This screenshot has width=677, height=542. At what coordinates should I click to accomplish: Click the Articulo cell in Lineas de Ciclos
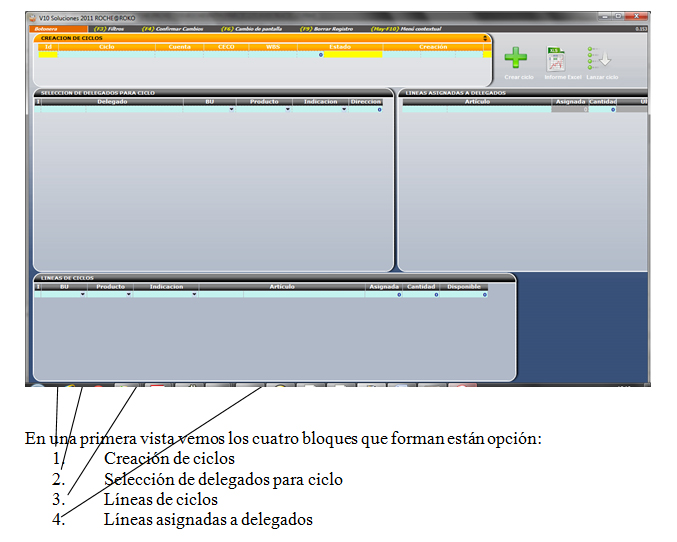tap(281, 294)
